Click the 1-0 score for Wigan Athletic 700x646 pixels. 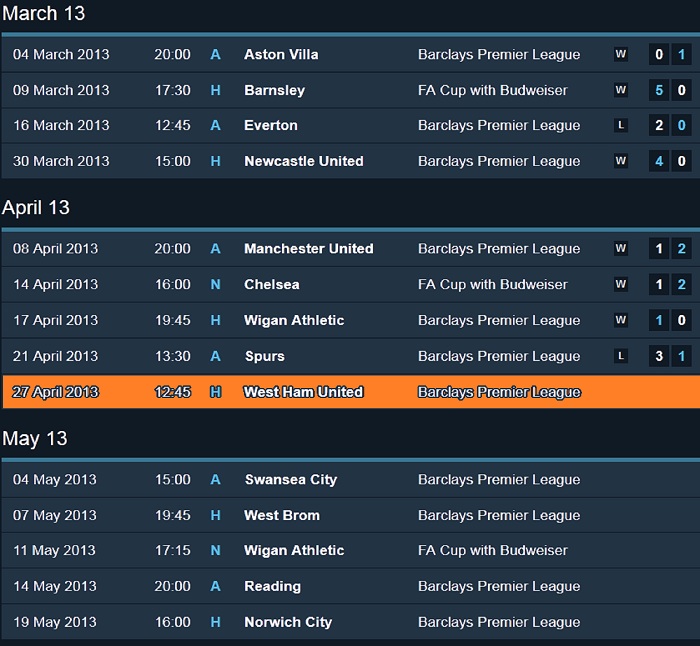(x=670, y=321)
